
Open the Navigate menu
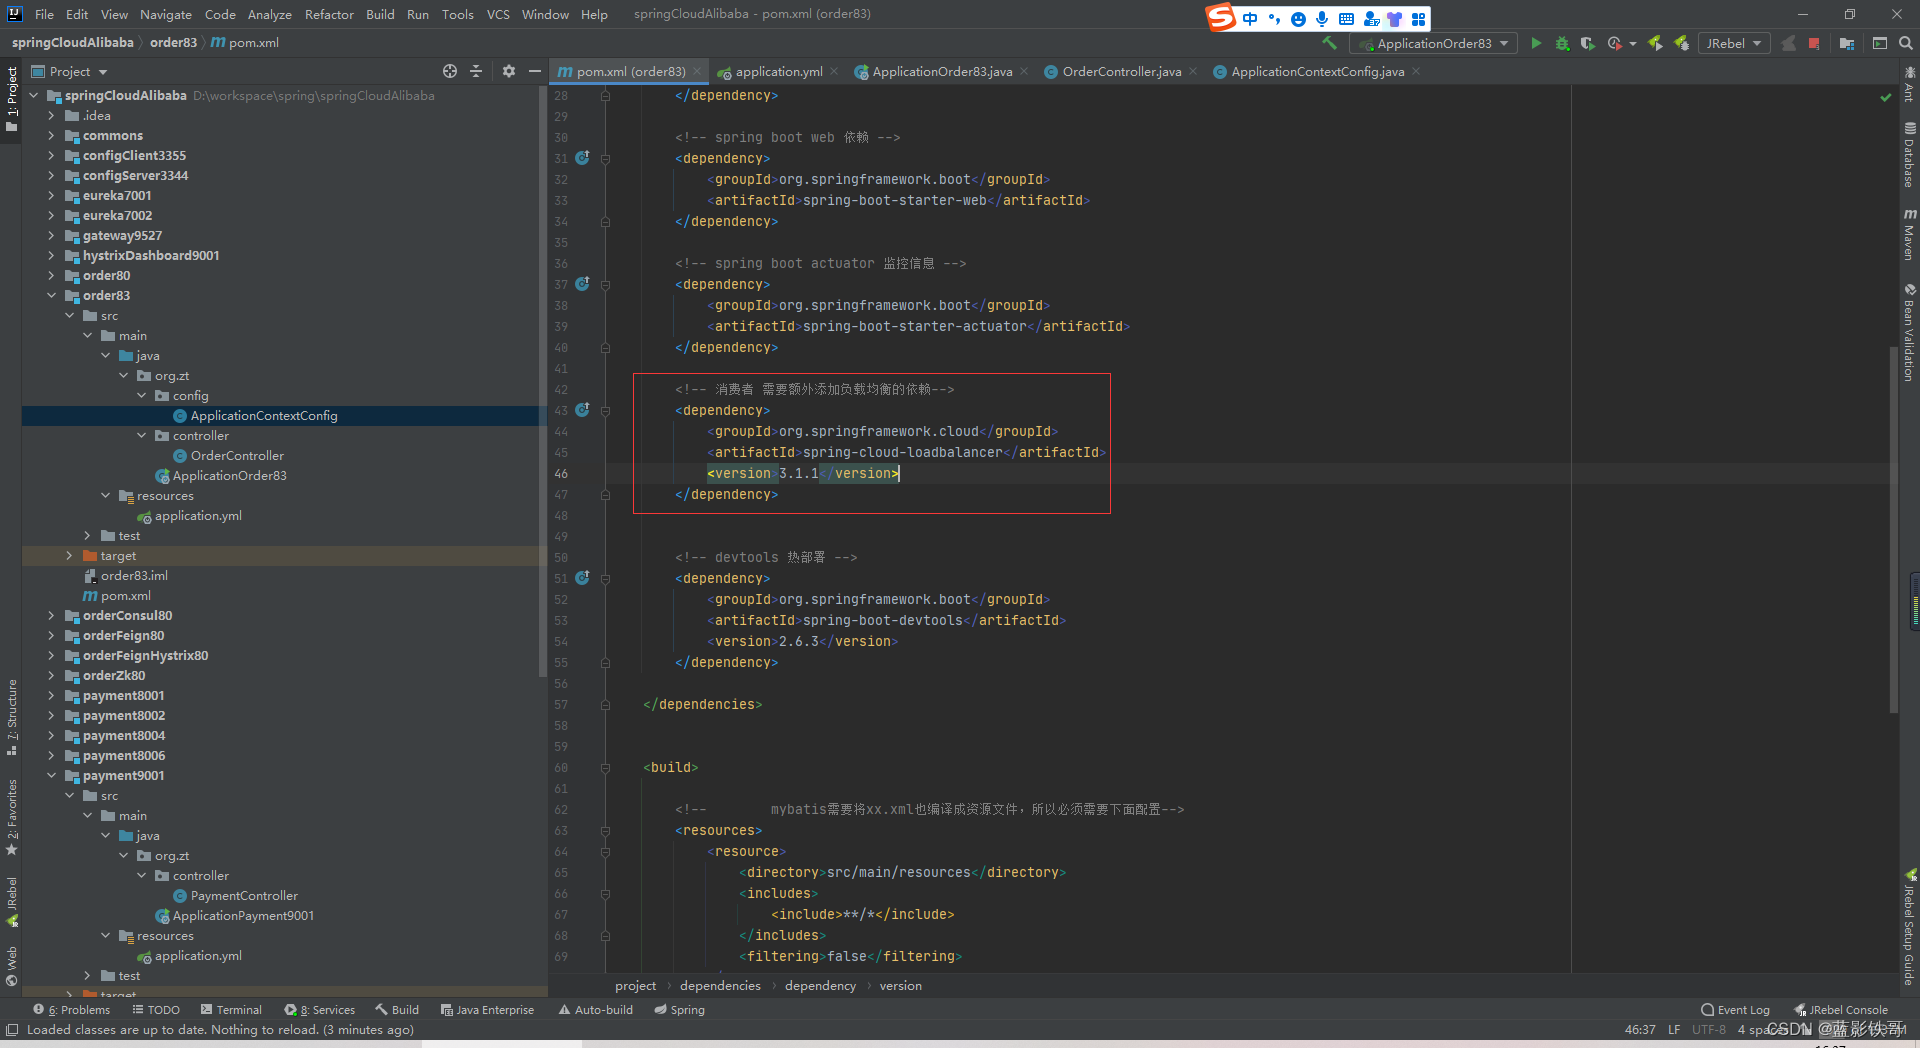pos(165,14)
